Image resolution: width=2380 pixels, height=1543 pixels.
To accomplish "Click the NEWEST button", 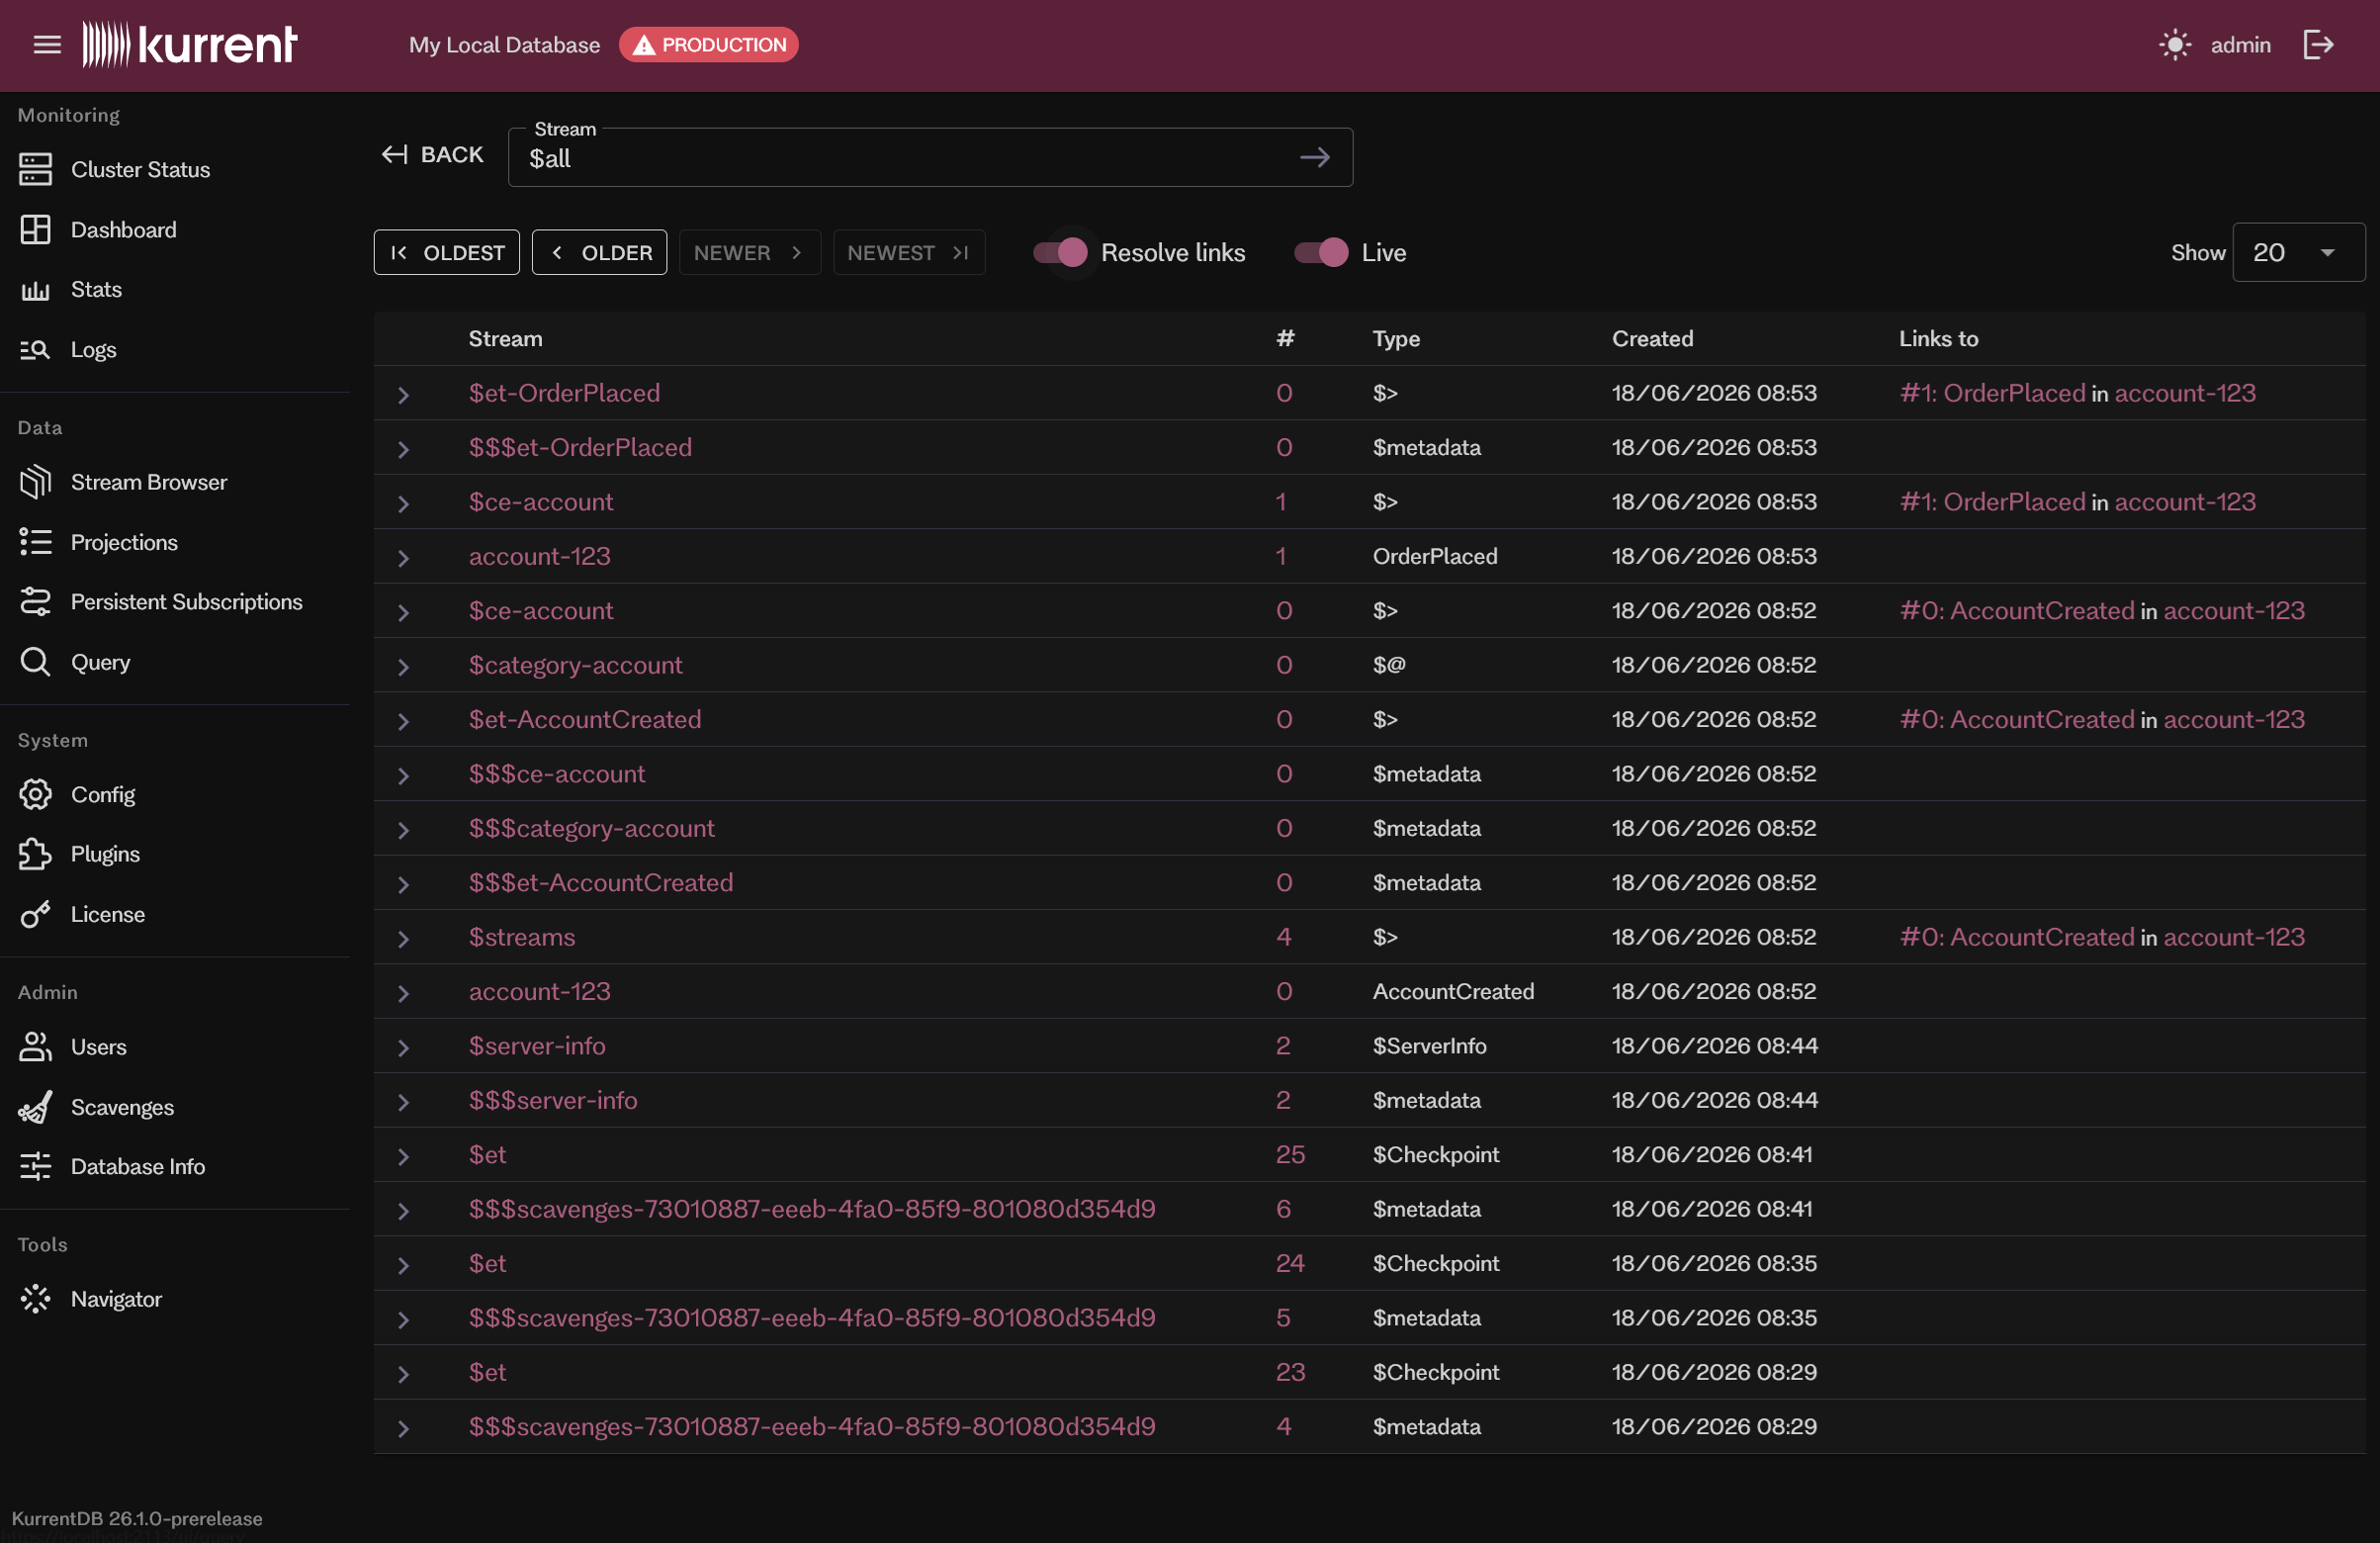I will 908,252.
